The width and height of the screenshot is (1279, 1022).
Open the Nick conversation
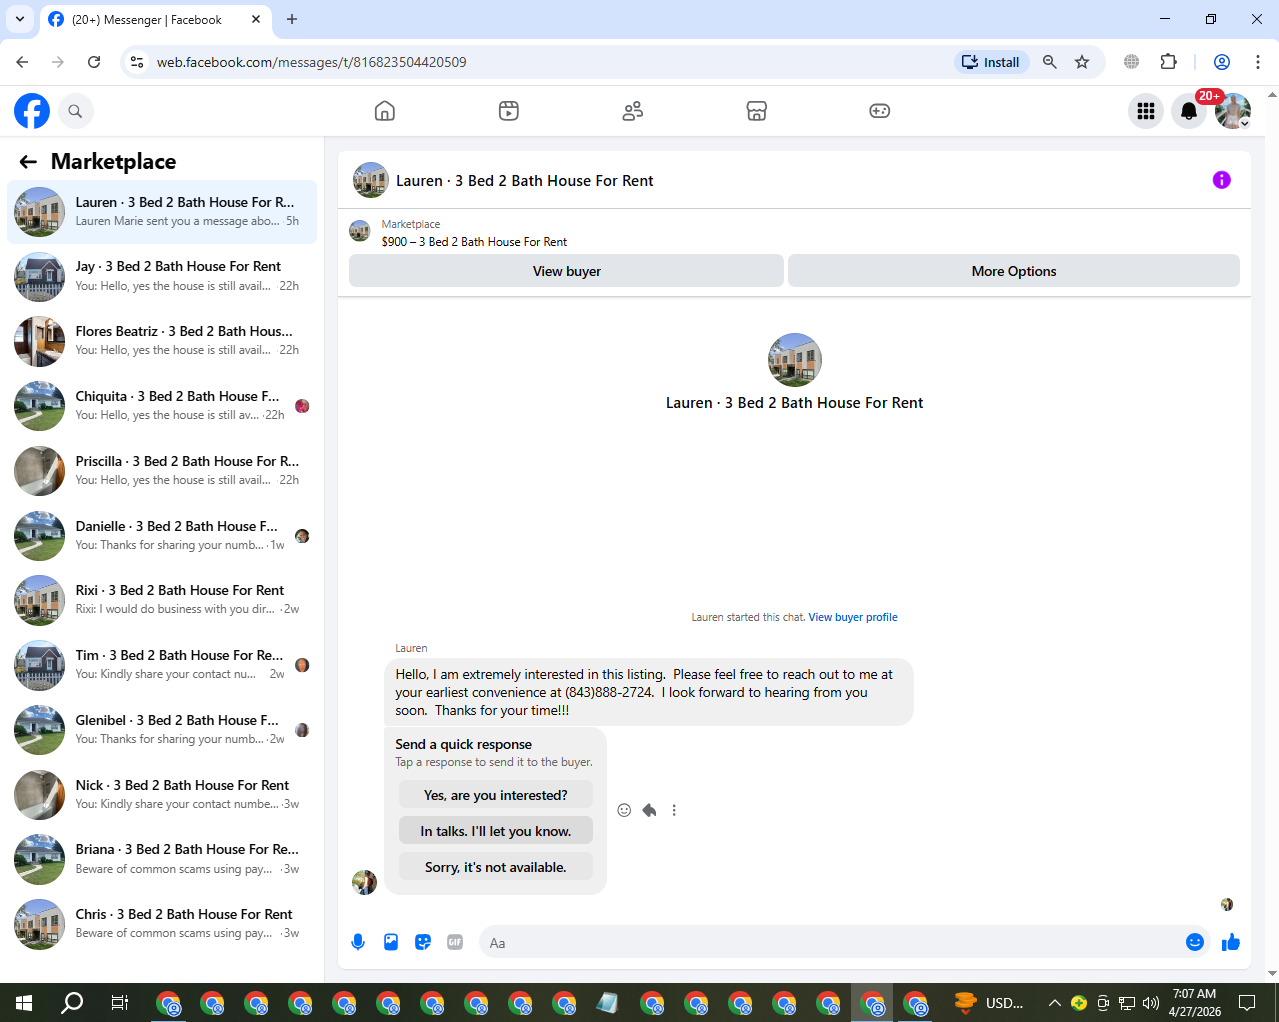(162, 795)
